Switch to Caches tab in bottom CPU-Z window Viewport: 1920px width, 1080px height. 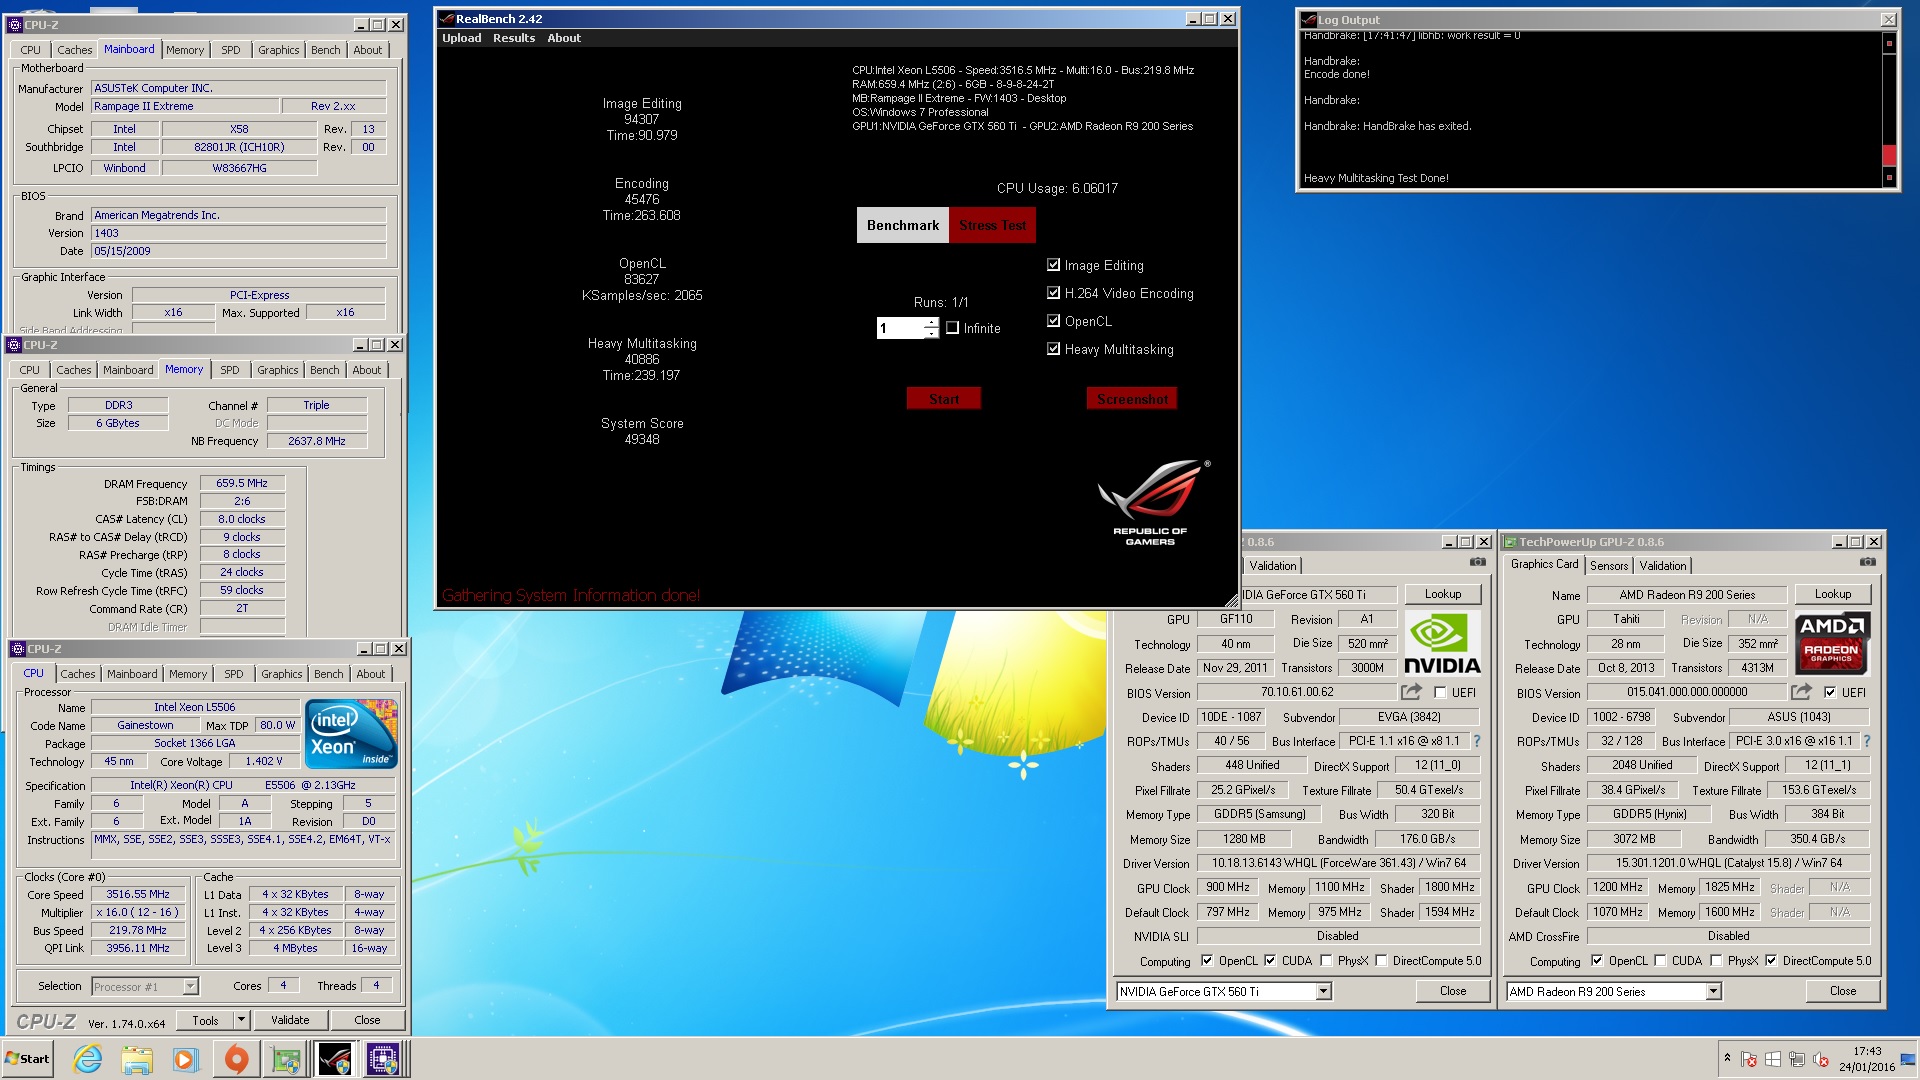pos(78,674)
